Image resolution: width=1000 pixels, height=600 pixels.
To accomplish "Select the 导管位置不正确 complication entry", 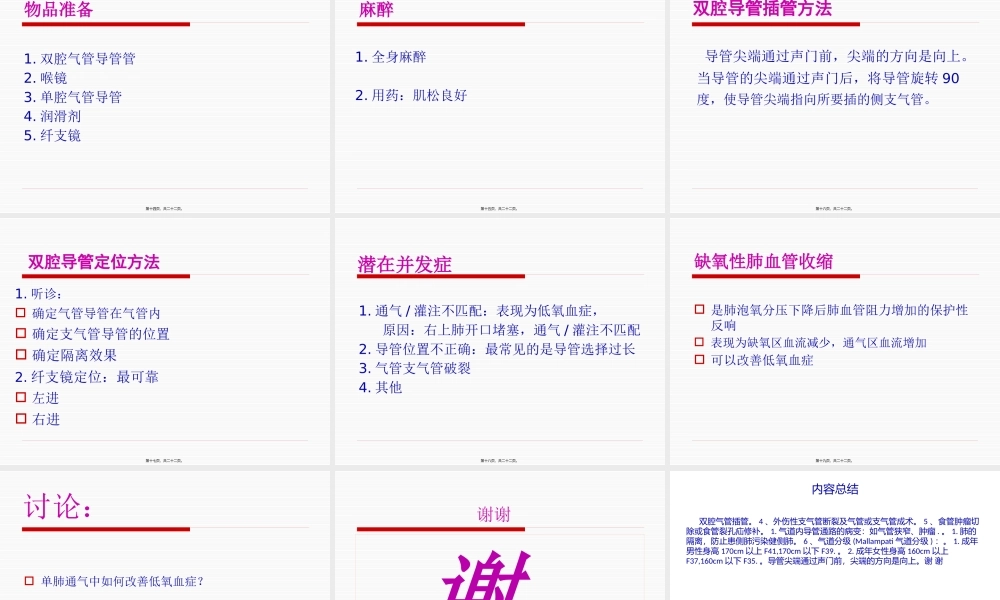I will click(450, 349).
